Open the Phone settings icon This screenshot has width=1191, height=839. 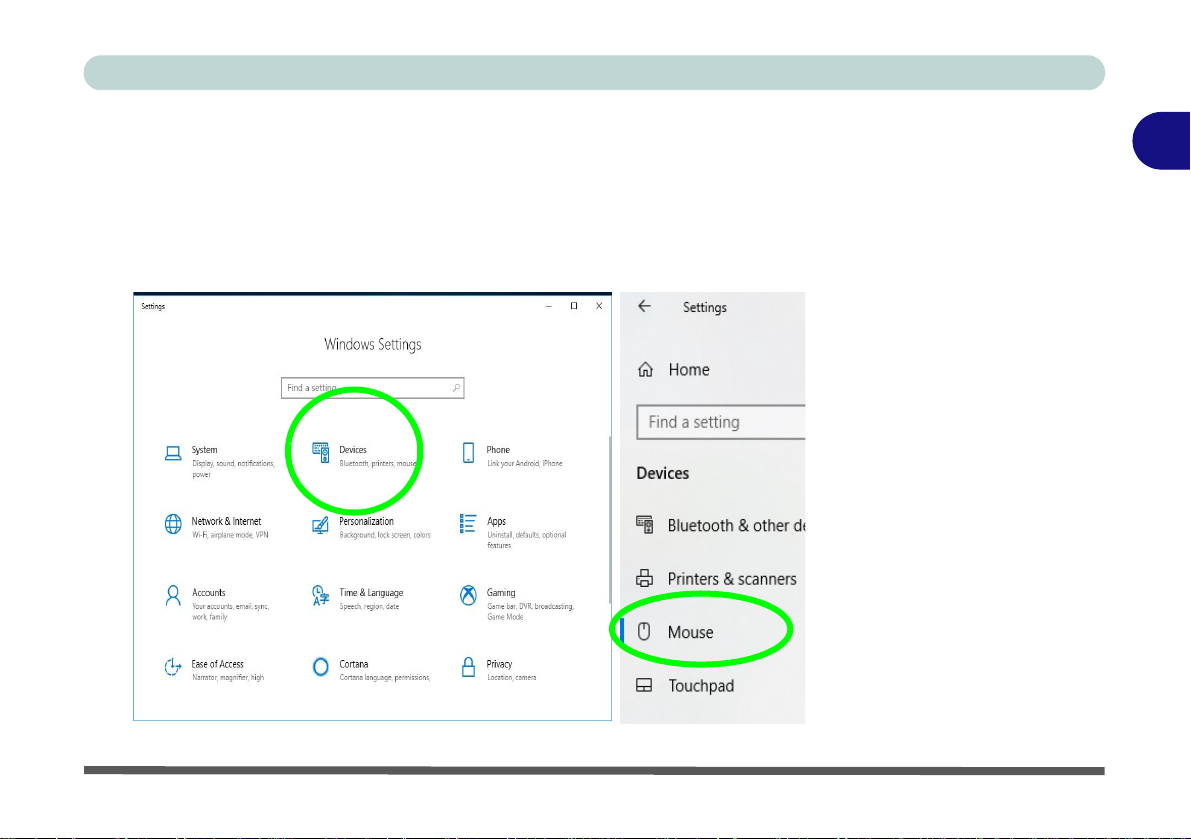coord(468,453)
